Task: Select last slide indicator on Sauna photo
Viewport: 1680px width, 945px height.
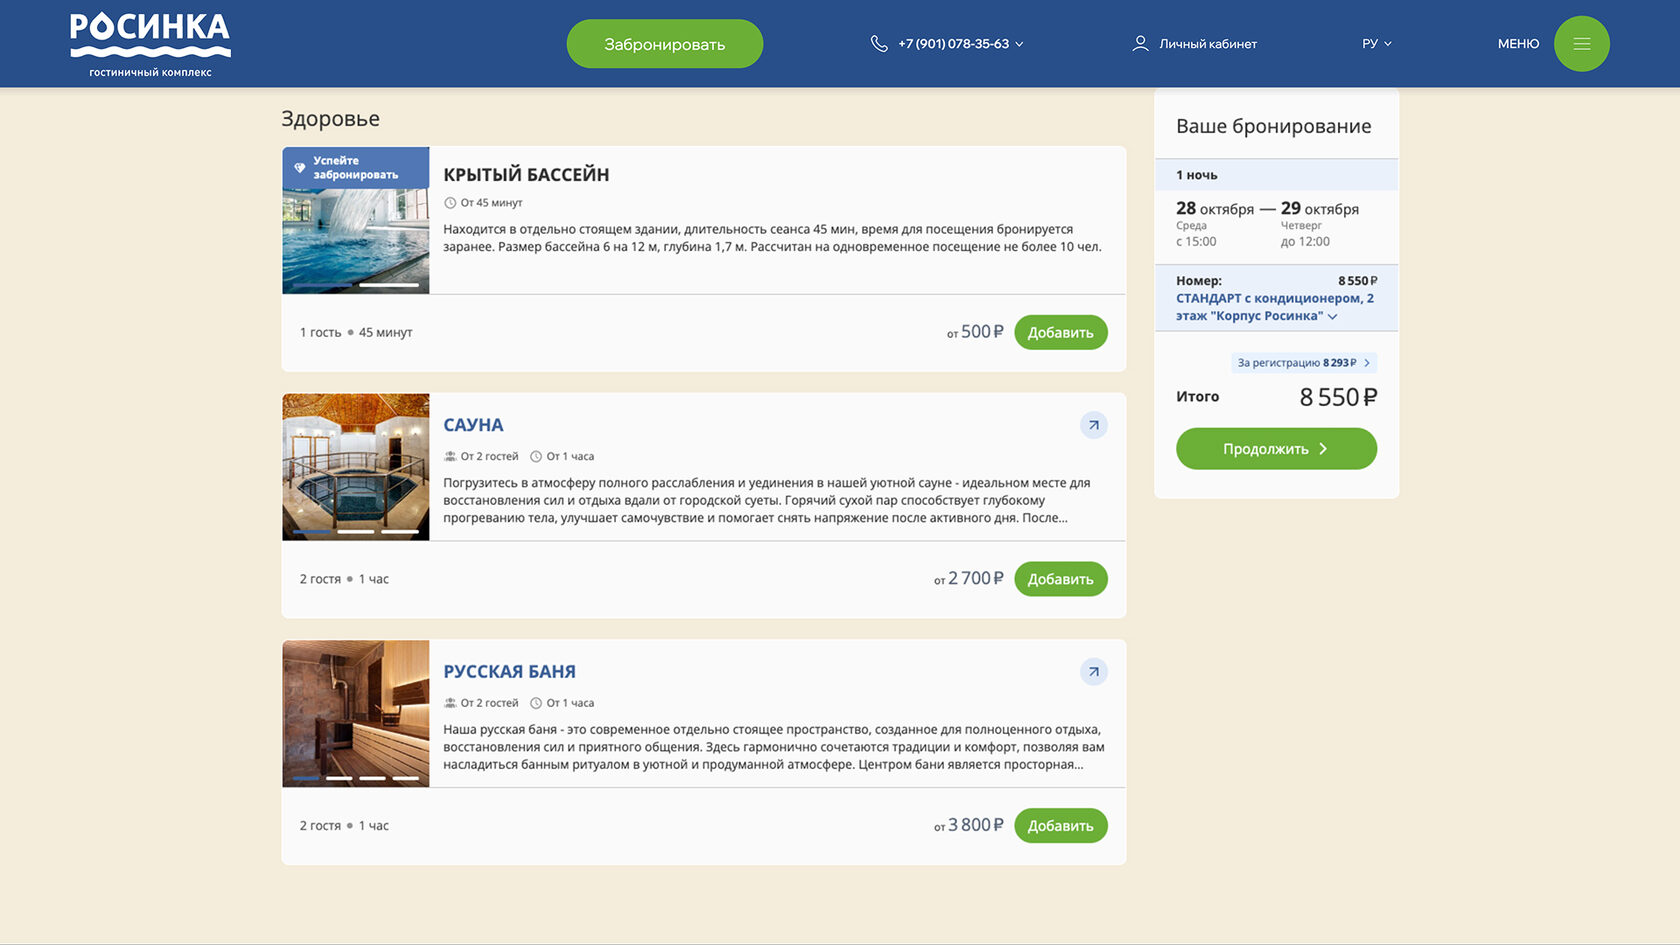Action: coord(400,532)
